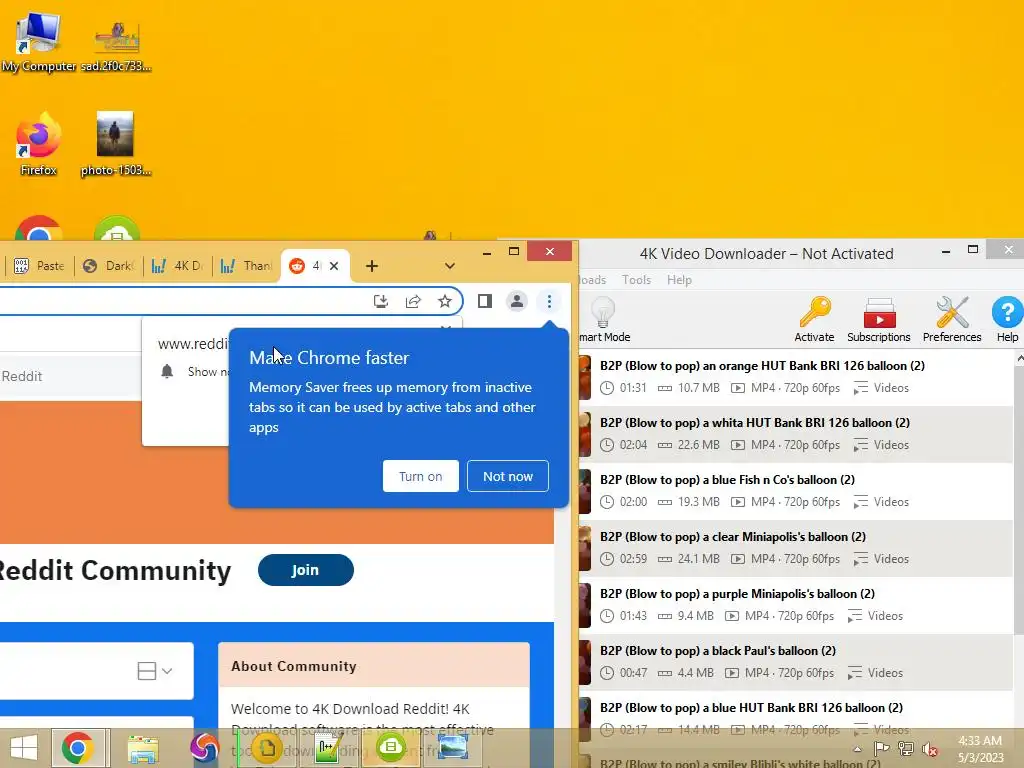The height and width of the screenshot is (768, 1024).
Task: Select blue HUT Bank BRI 126 balloon download
Action: [x=795, y=718]
